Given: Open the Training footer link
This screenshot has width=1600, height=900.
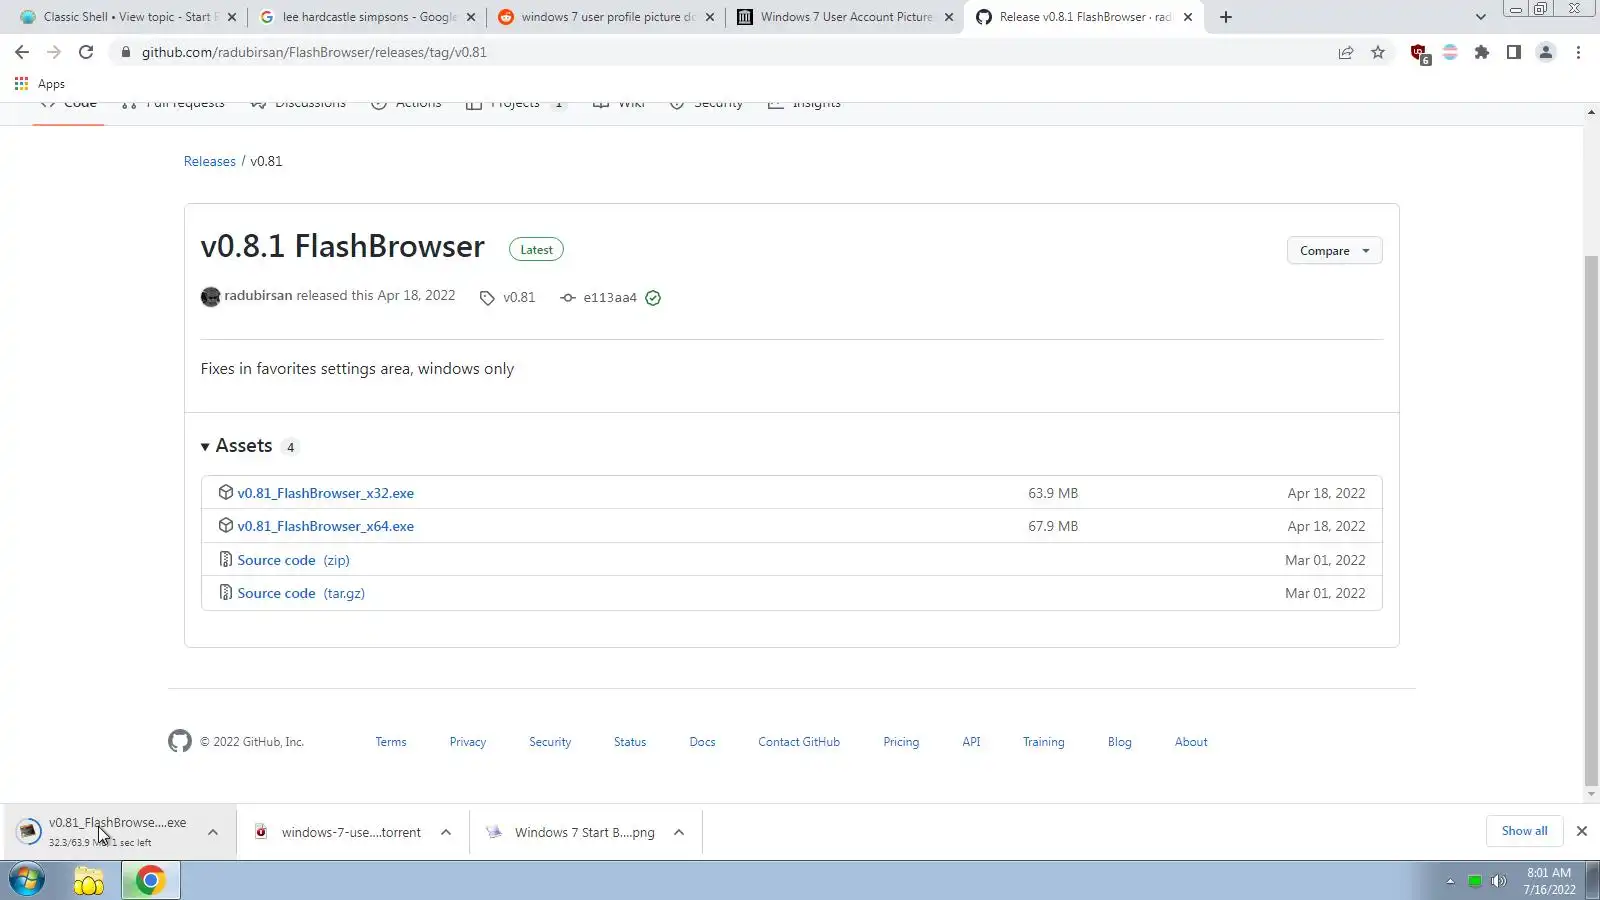Looking at the screenshot, I should (x=1043, y=742).
